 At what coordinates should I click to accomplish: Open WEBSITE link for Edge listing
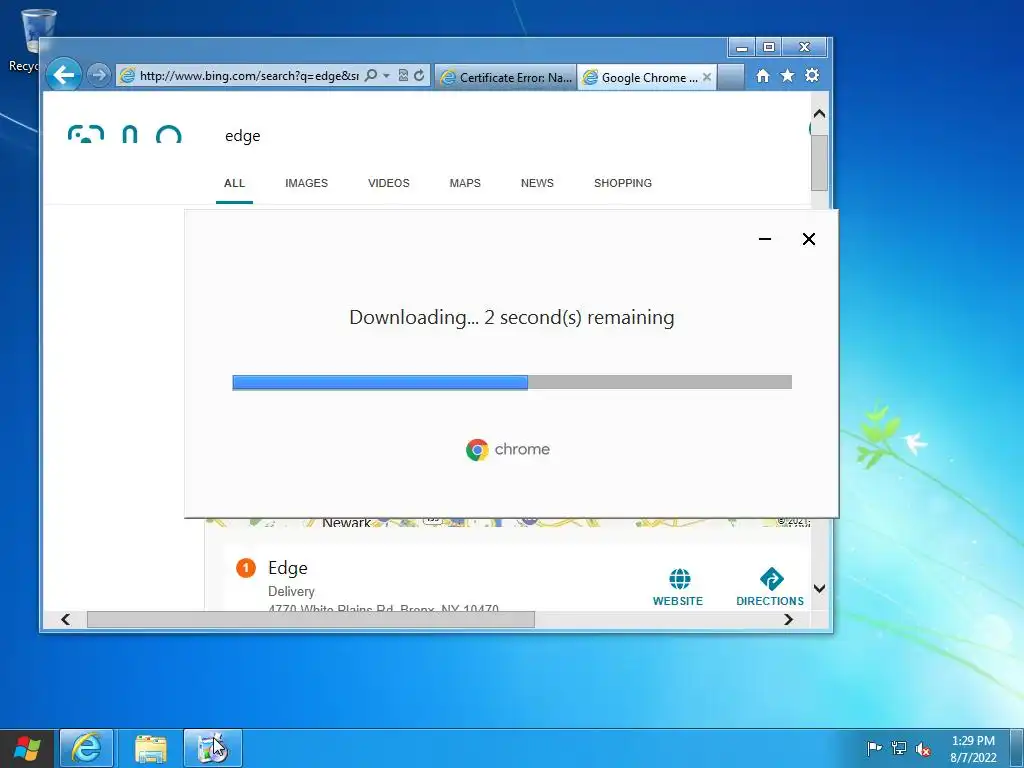coord(678,587)
